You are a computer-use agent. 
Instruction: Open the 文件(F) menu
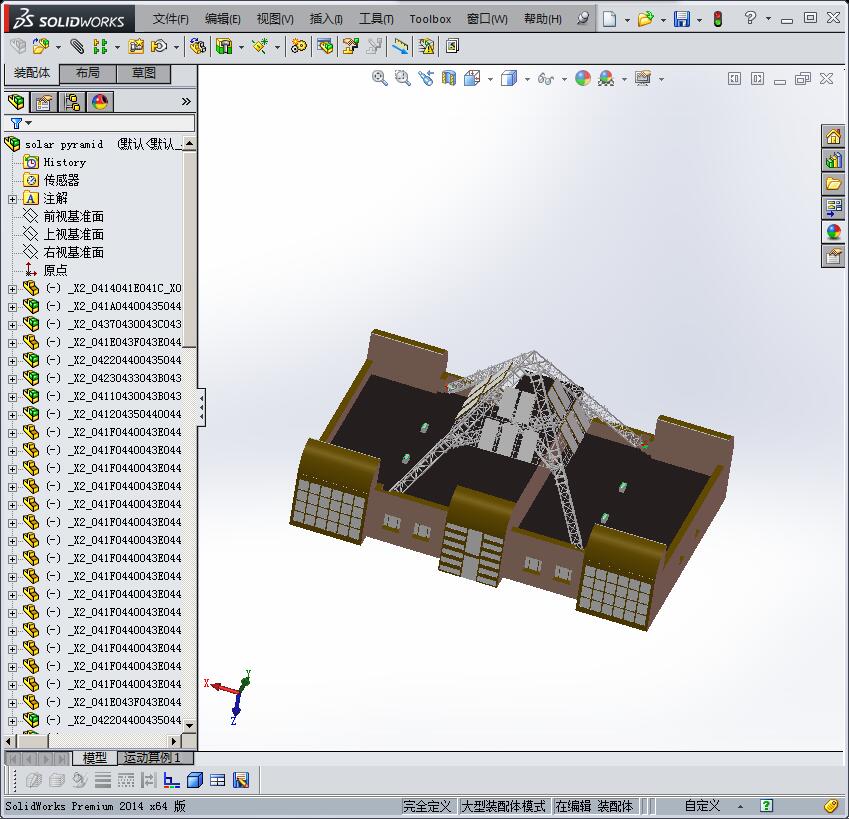[170, 19]
